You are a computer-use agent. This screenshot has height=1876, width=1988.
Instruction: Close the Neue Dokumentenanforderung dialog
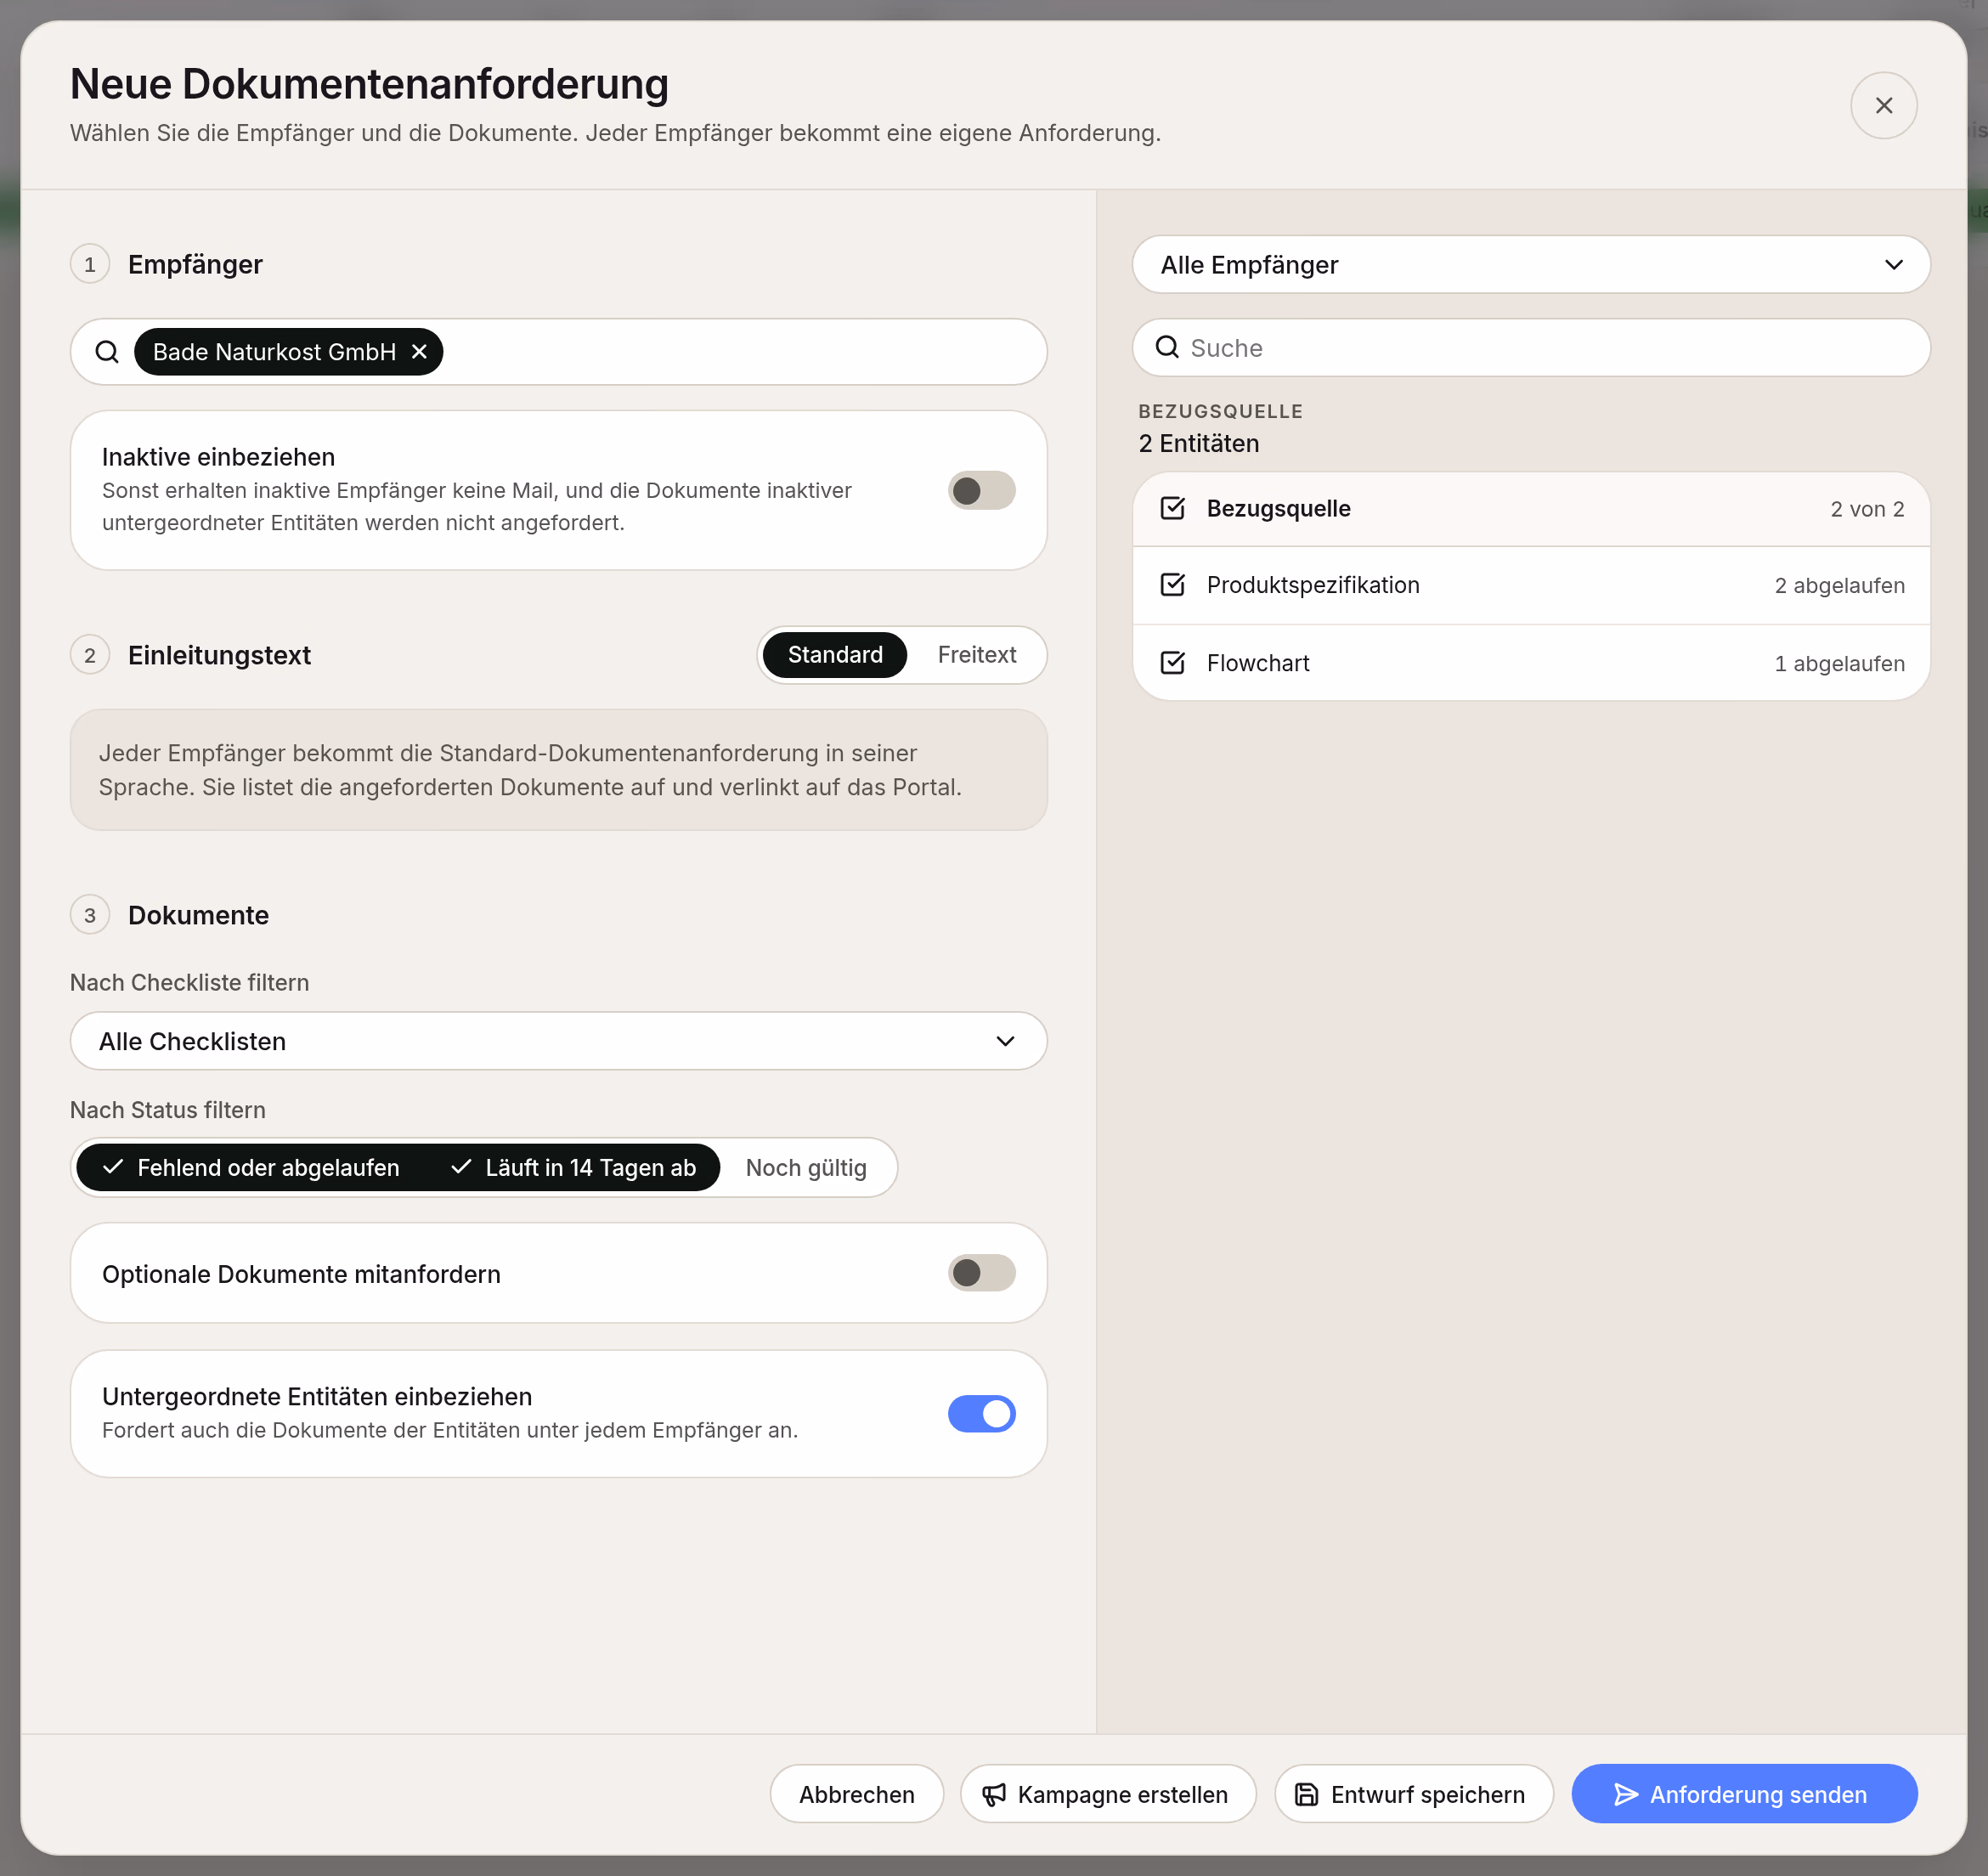[1883, 105]
